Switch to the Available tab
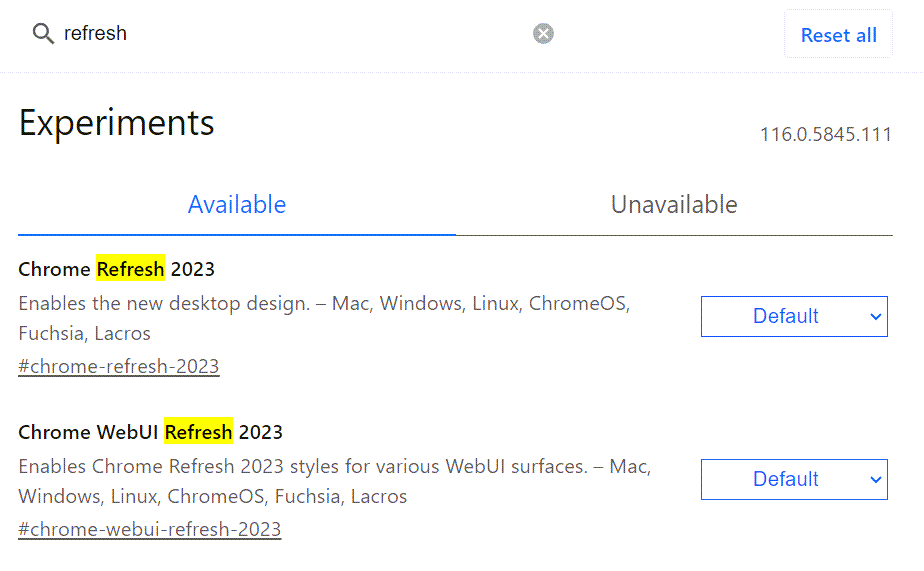The width and height of the screenshot is (924, 571). (x=237, y=205)
